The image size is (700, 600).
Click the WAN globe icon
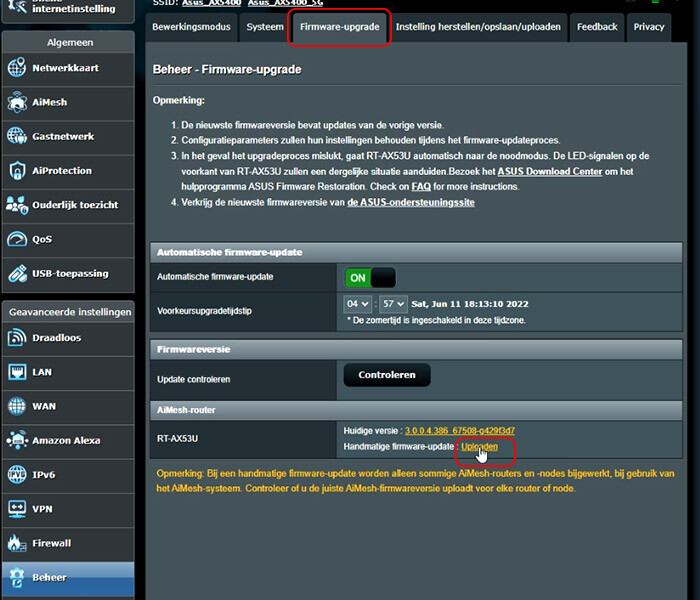(17, 406)
